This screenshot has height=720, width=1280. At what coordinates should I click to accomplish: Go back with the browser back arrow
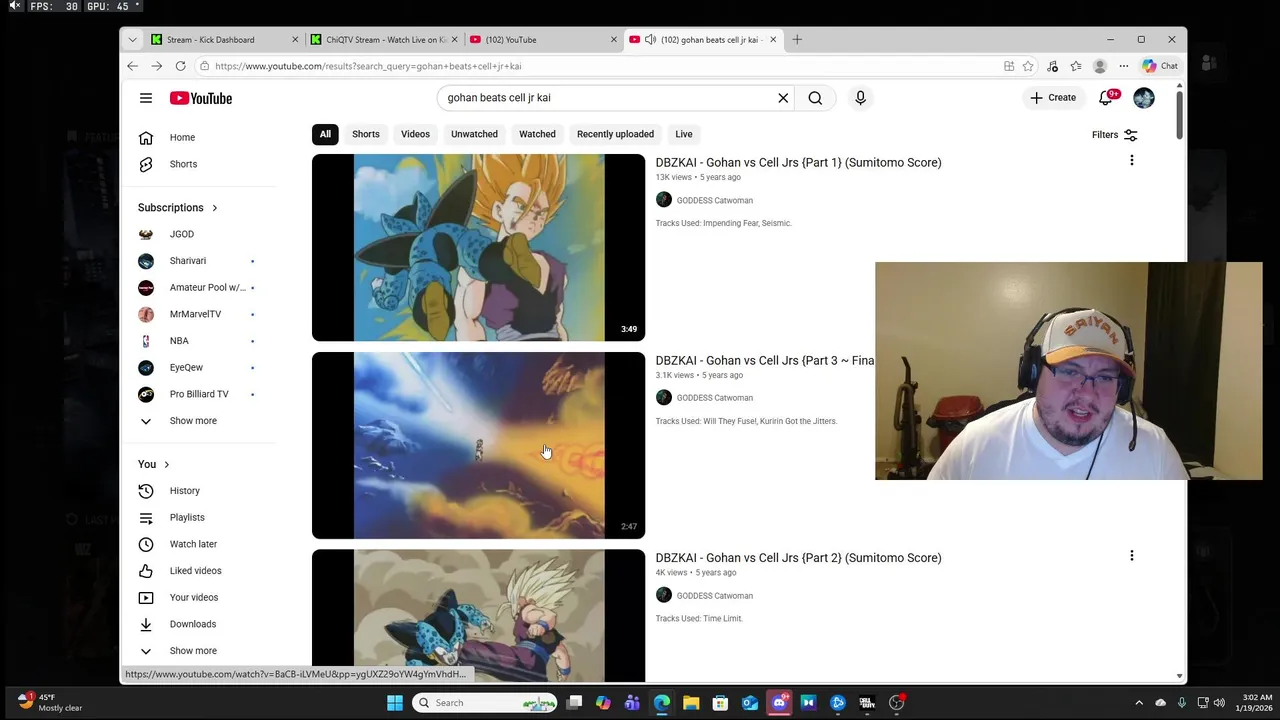[x=133, y=66]
